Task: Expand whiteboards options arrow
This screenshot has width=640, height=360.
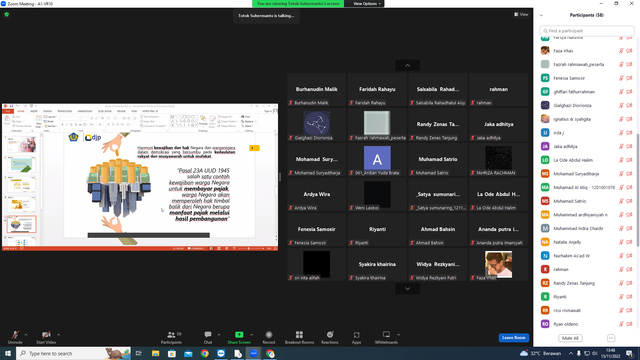Action: (x=398, y=335)
